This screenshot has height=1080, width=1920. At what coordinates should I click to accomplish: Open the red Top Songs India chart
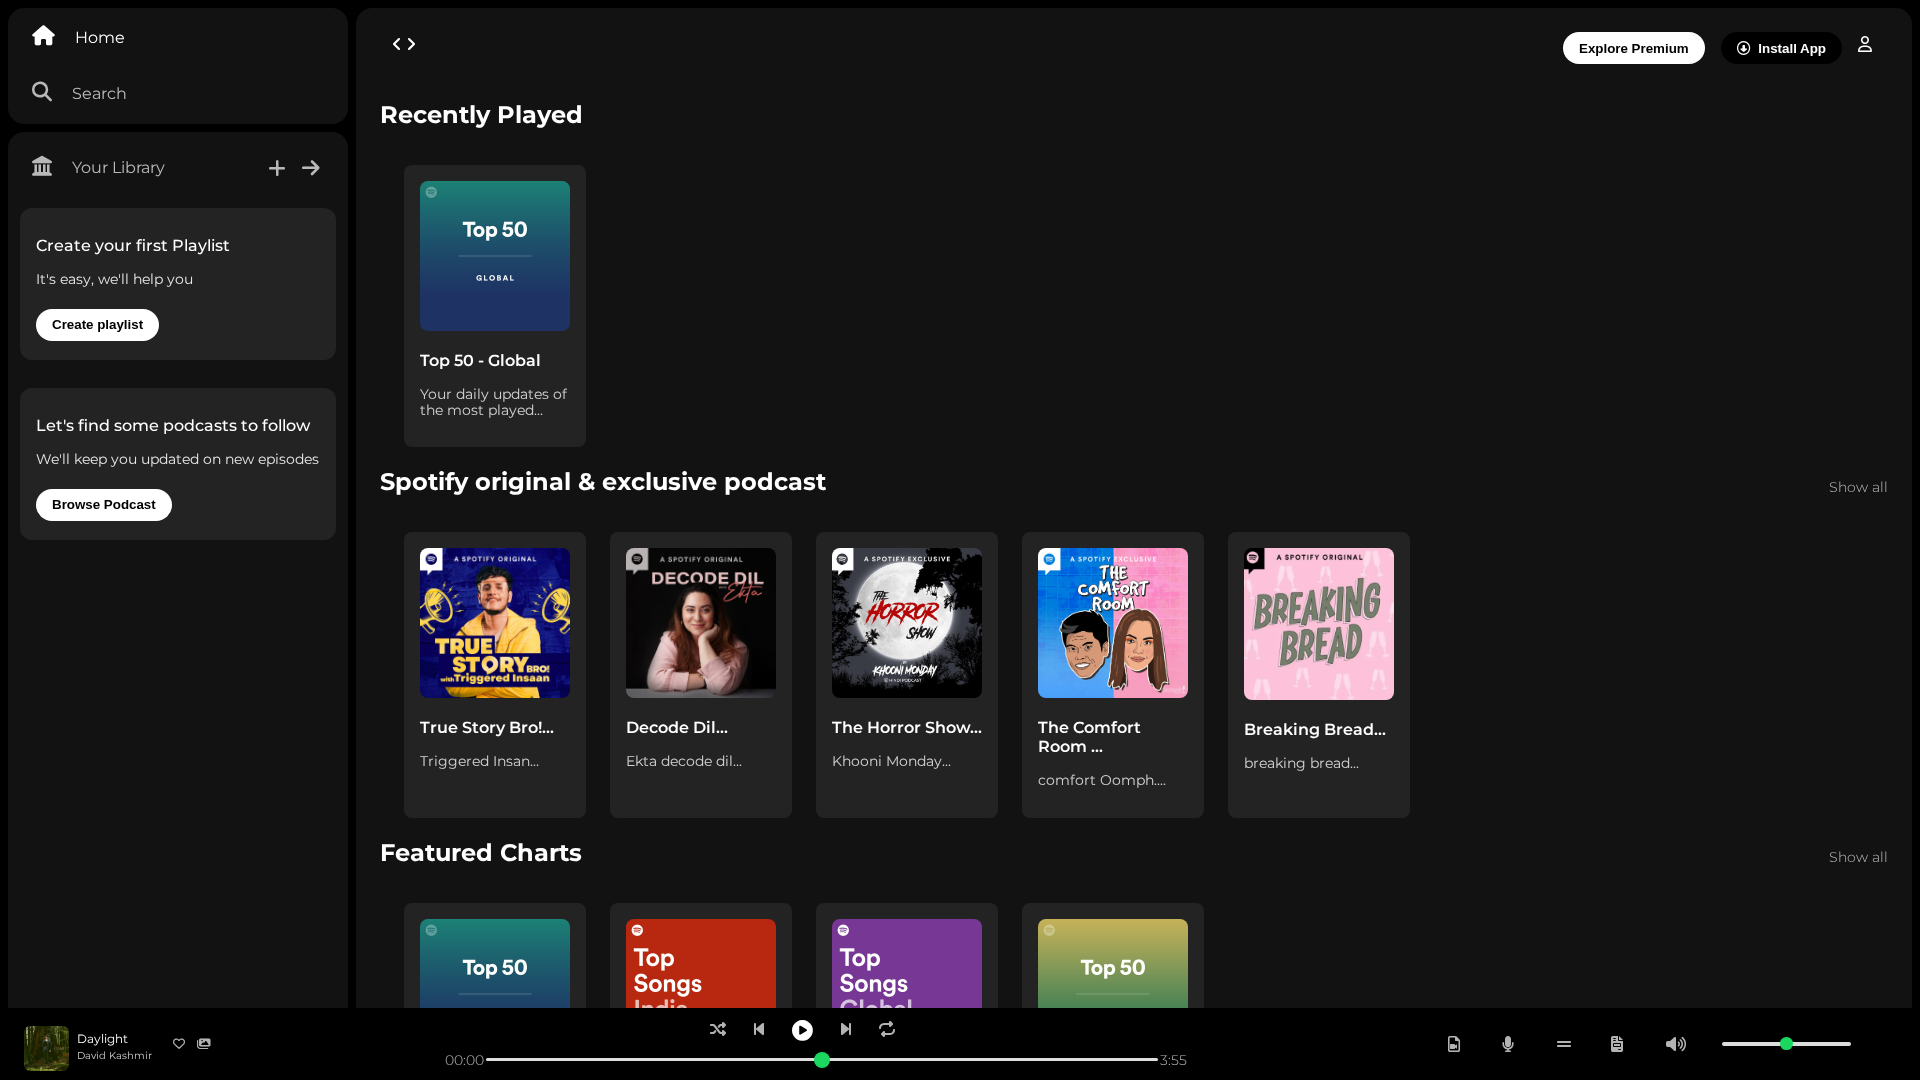point(701,963)
